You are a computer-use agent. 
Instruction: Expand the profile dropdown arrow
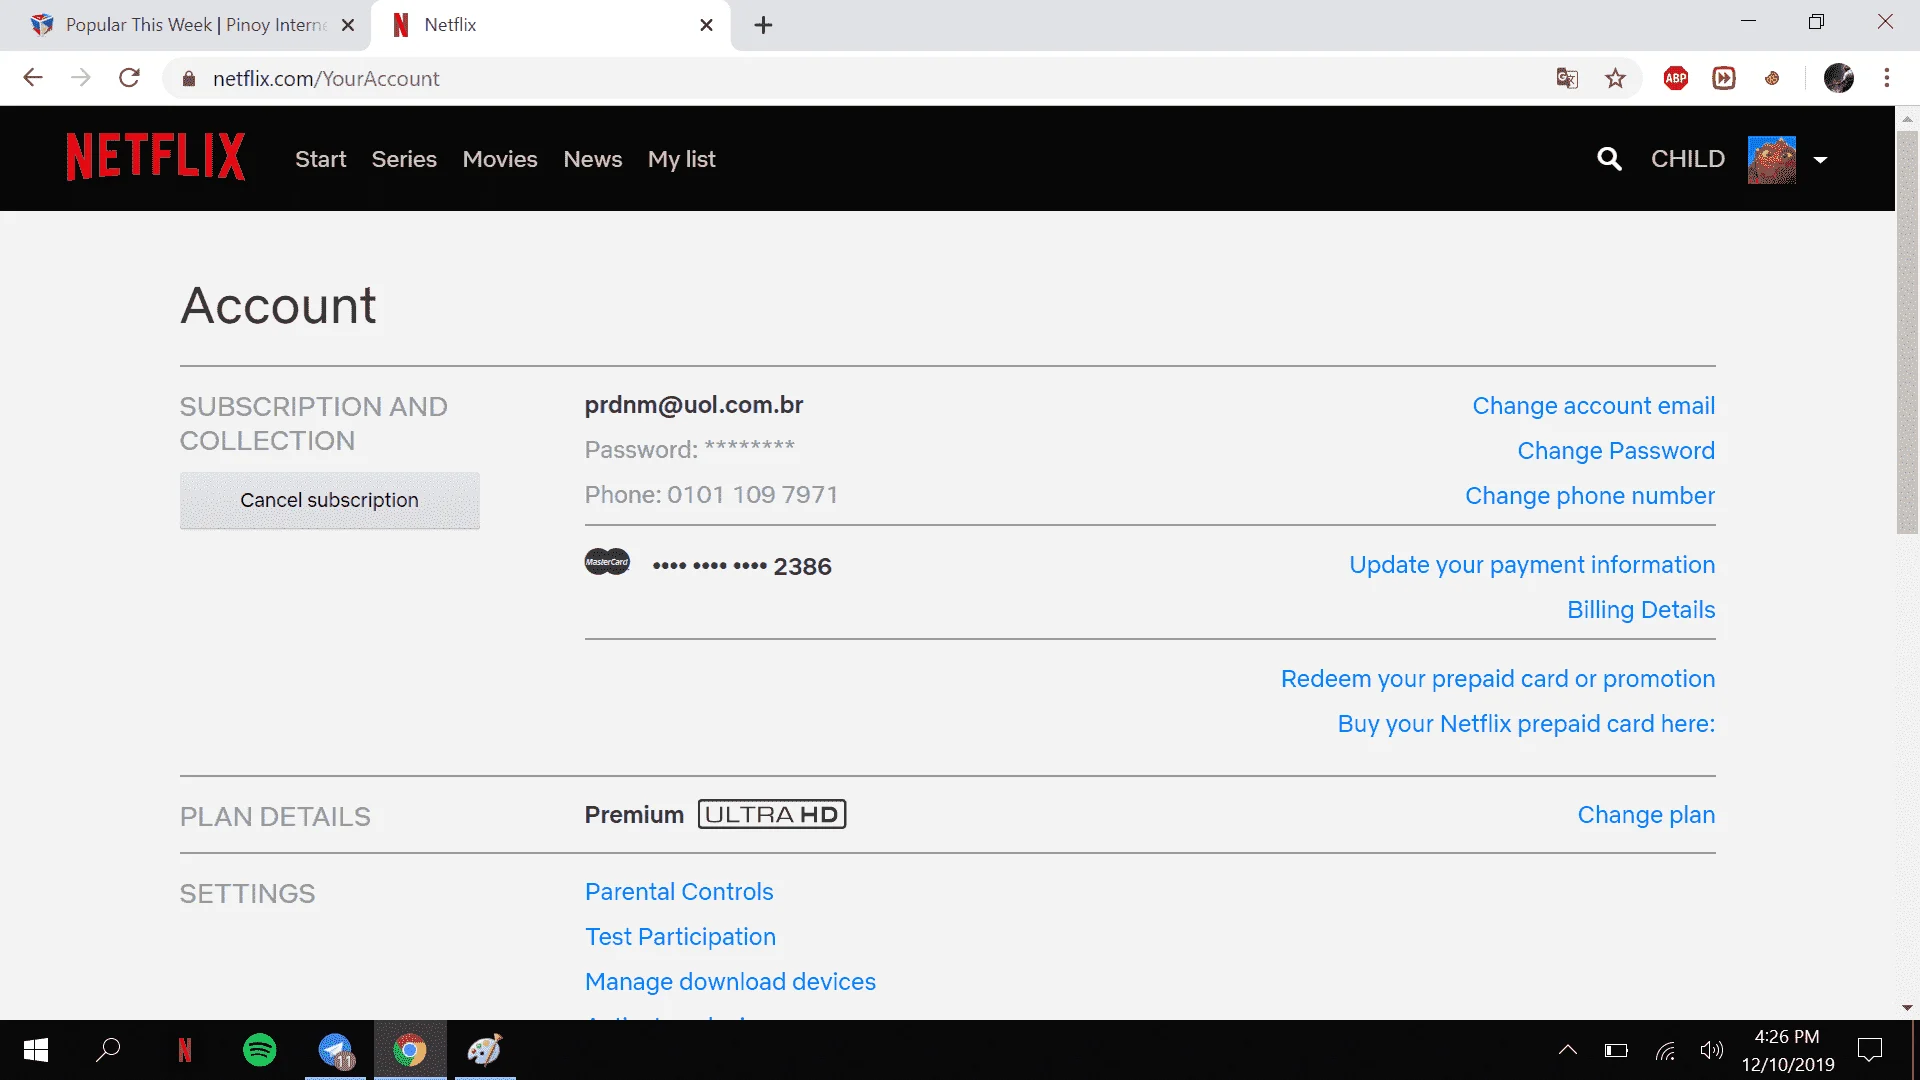(x=1820, y=160)
